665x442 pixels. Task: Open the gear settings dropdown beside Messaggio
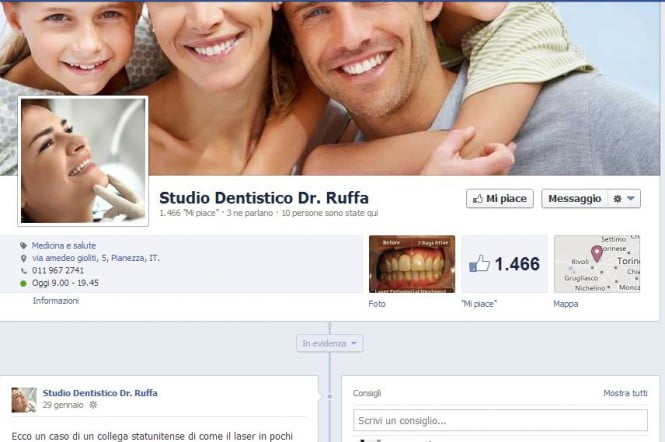(x=625, y=199)
